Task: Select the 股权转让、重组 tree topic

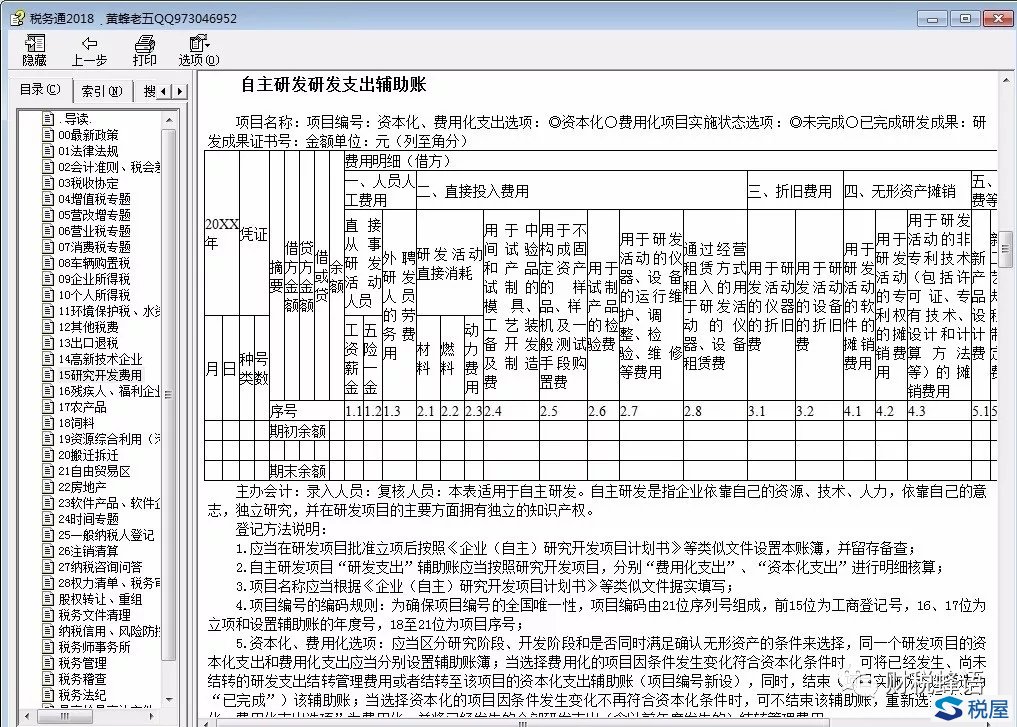Action: 100,599
